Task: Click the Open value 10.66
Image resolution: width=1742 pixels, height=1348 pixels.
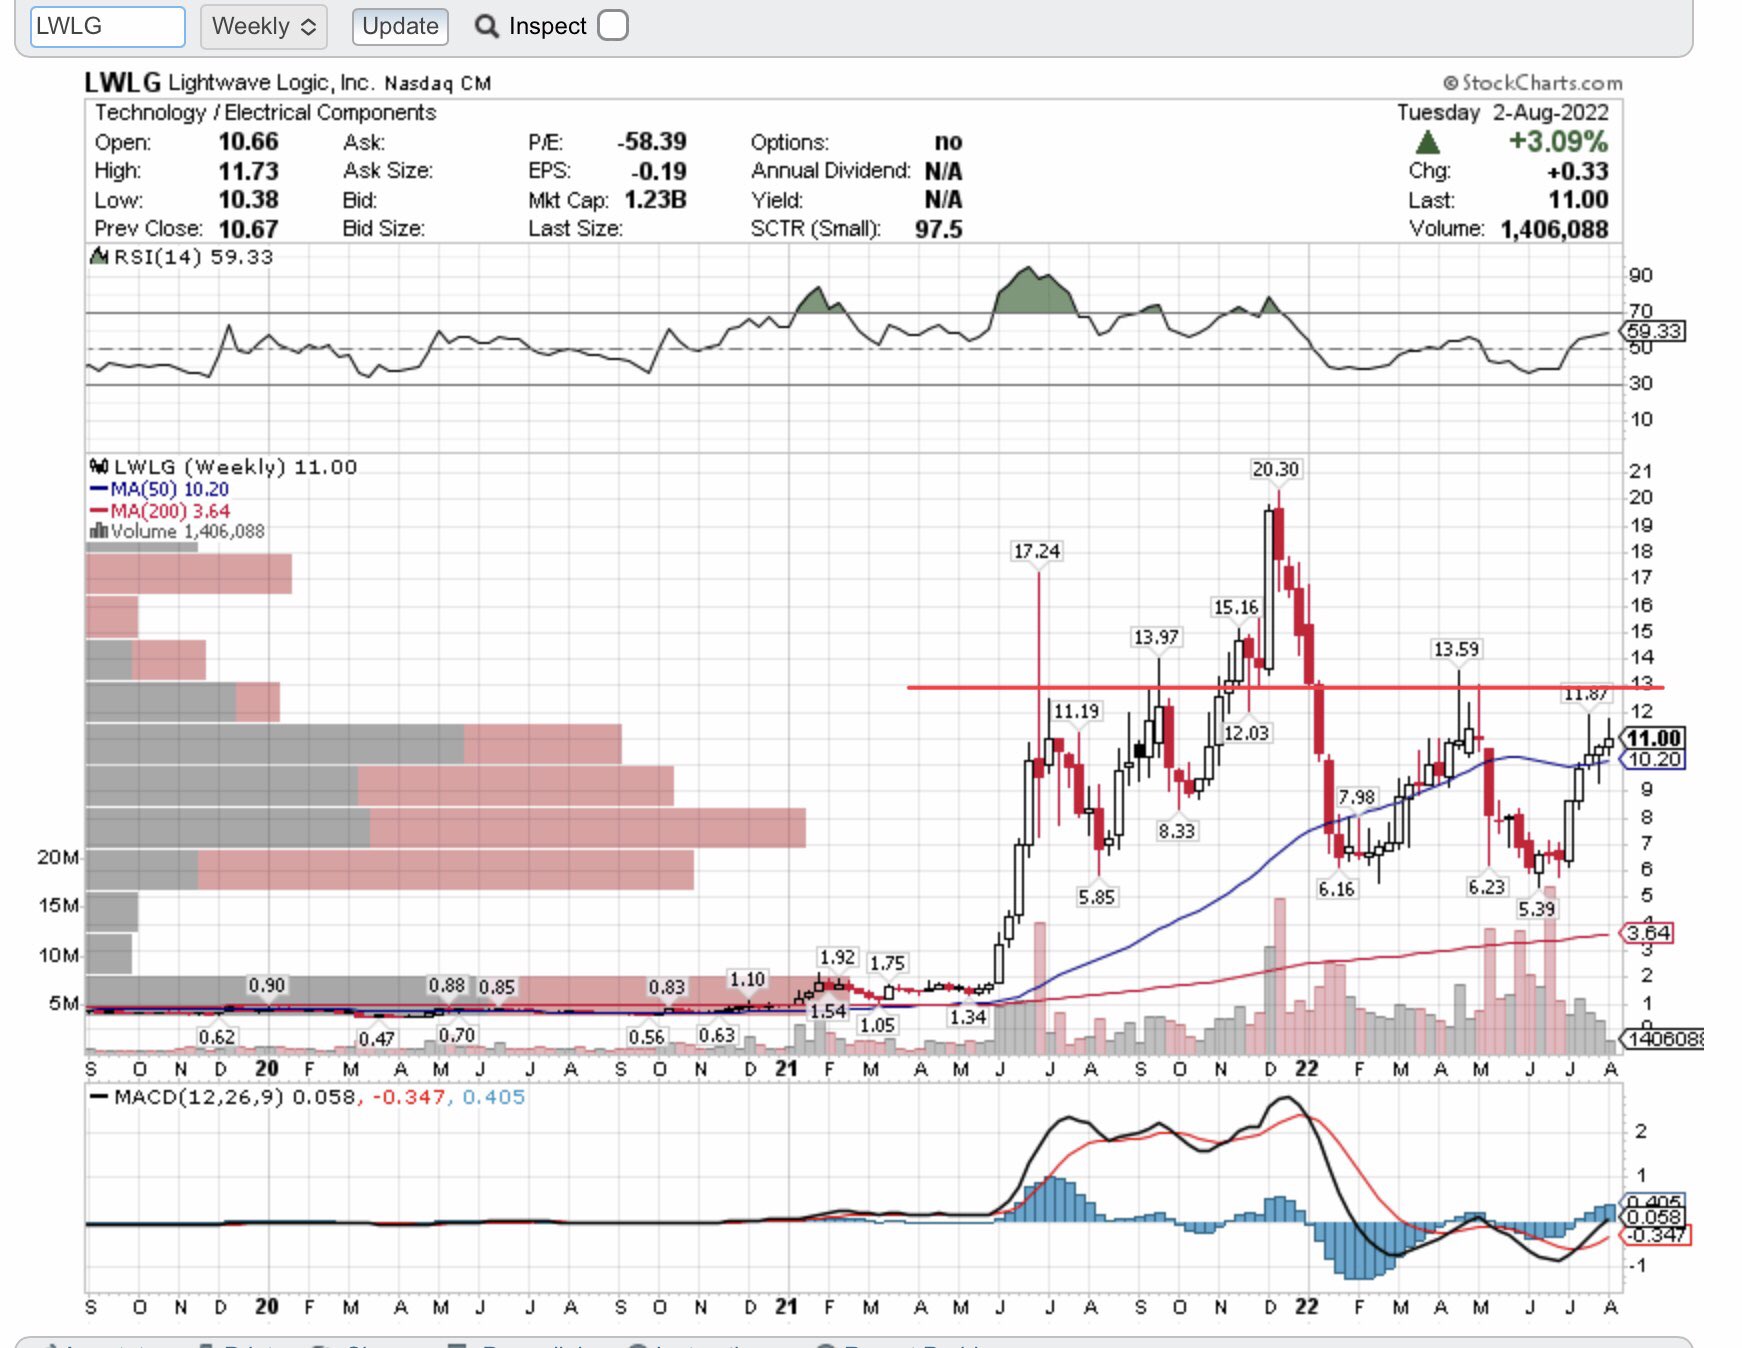Action: pos(248,142)
